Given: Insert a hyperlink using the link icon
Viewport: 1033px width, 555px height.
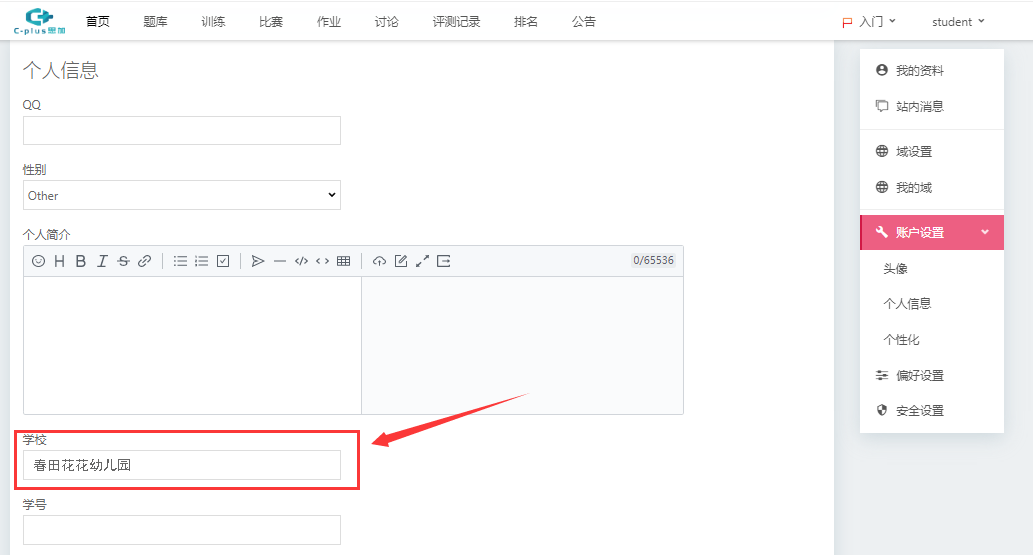Looking at the screenshot, I should point(144,261).
